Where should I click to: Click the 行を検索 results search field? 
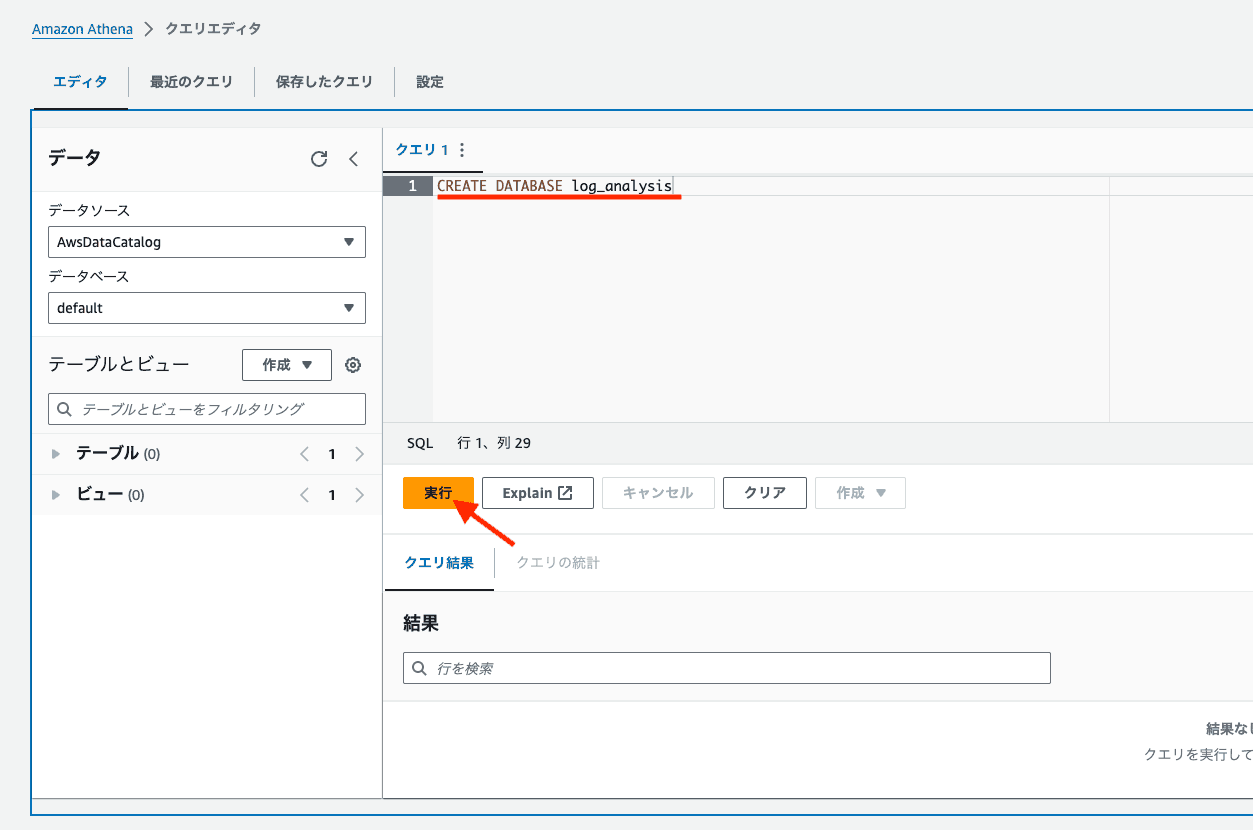pos(727,668)
